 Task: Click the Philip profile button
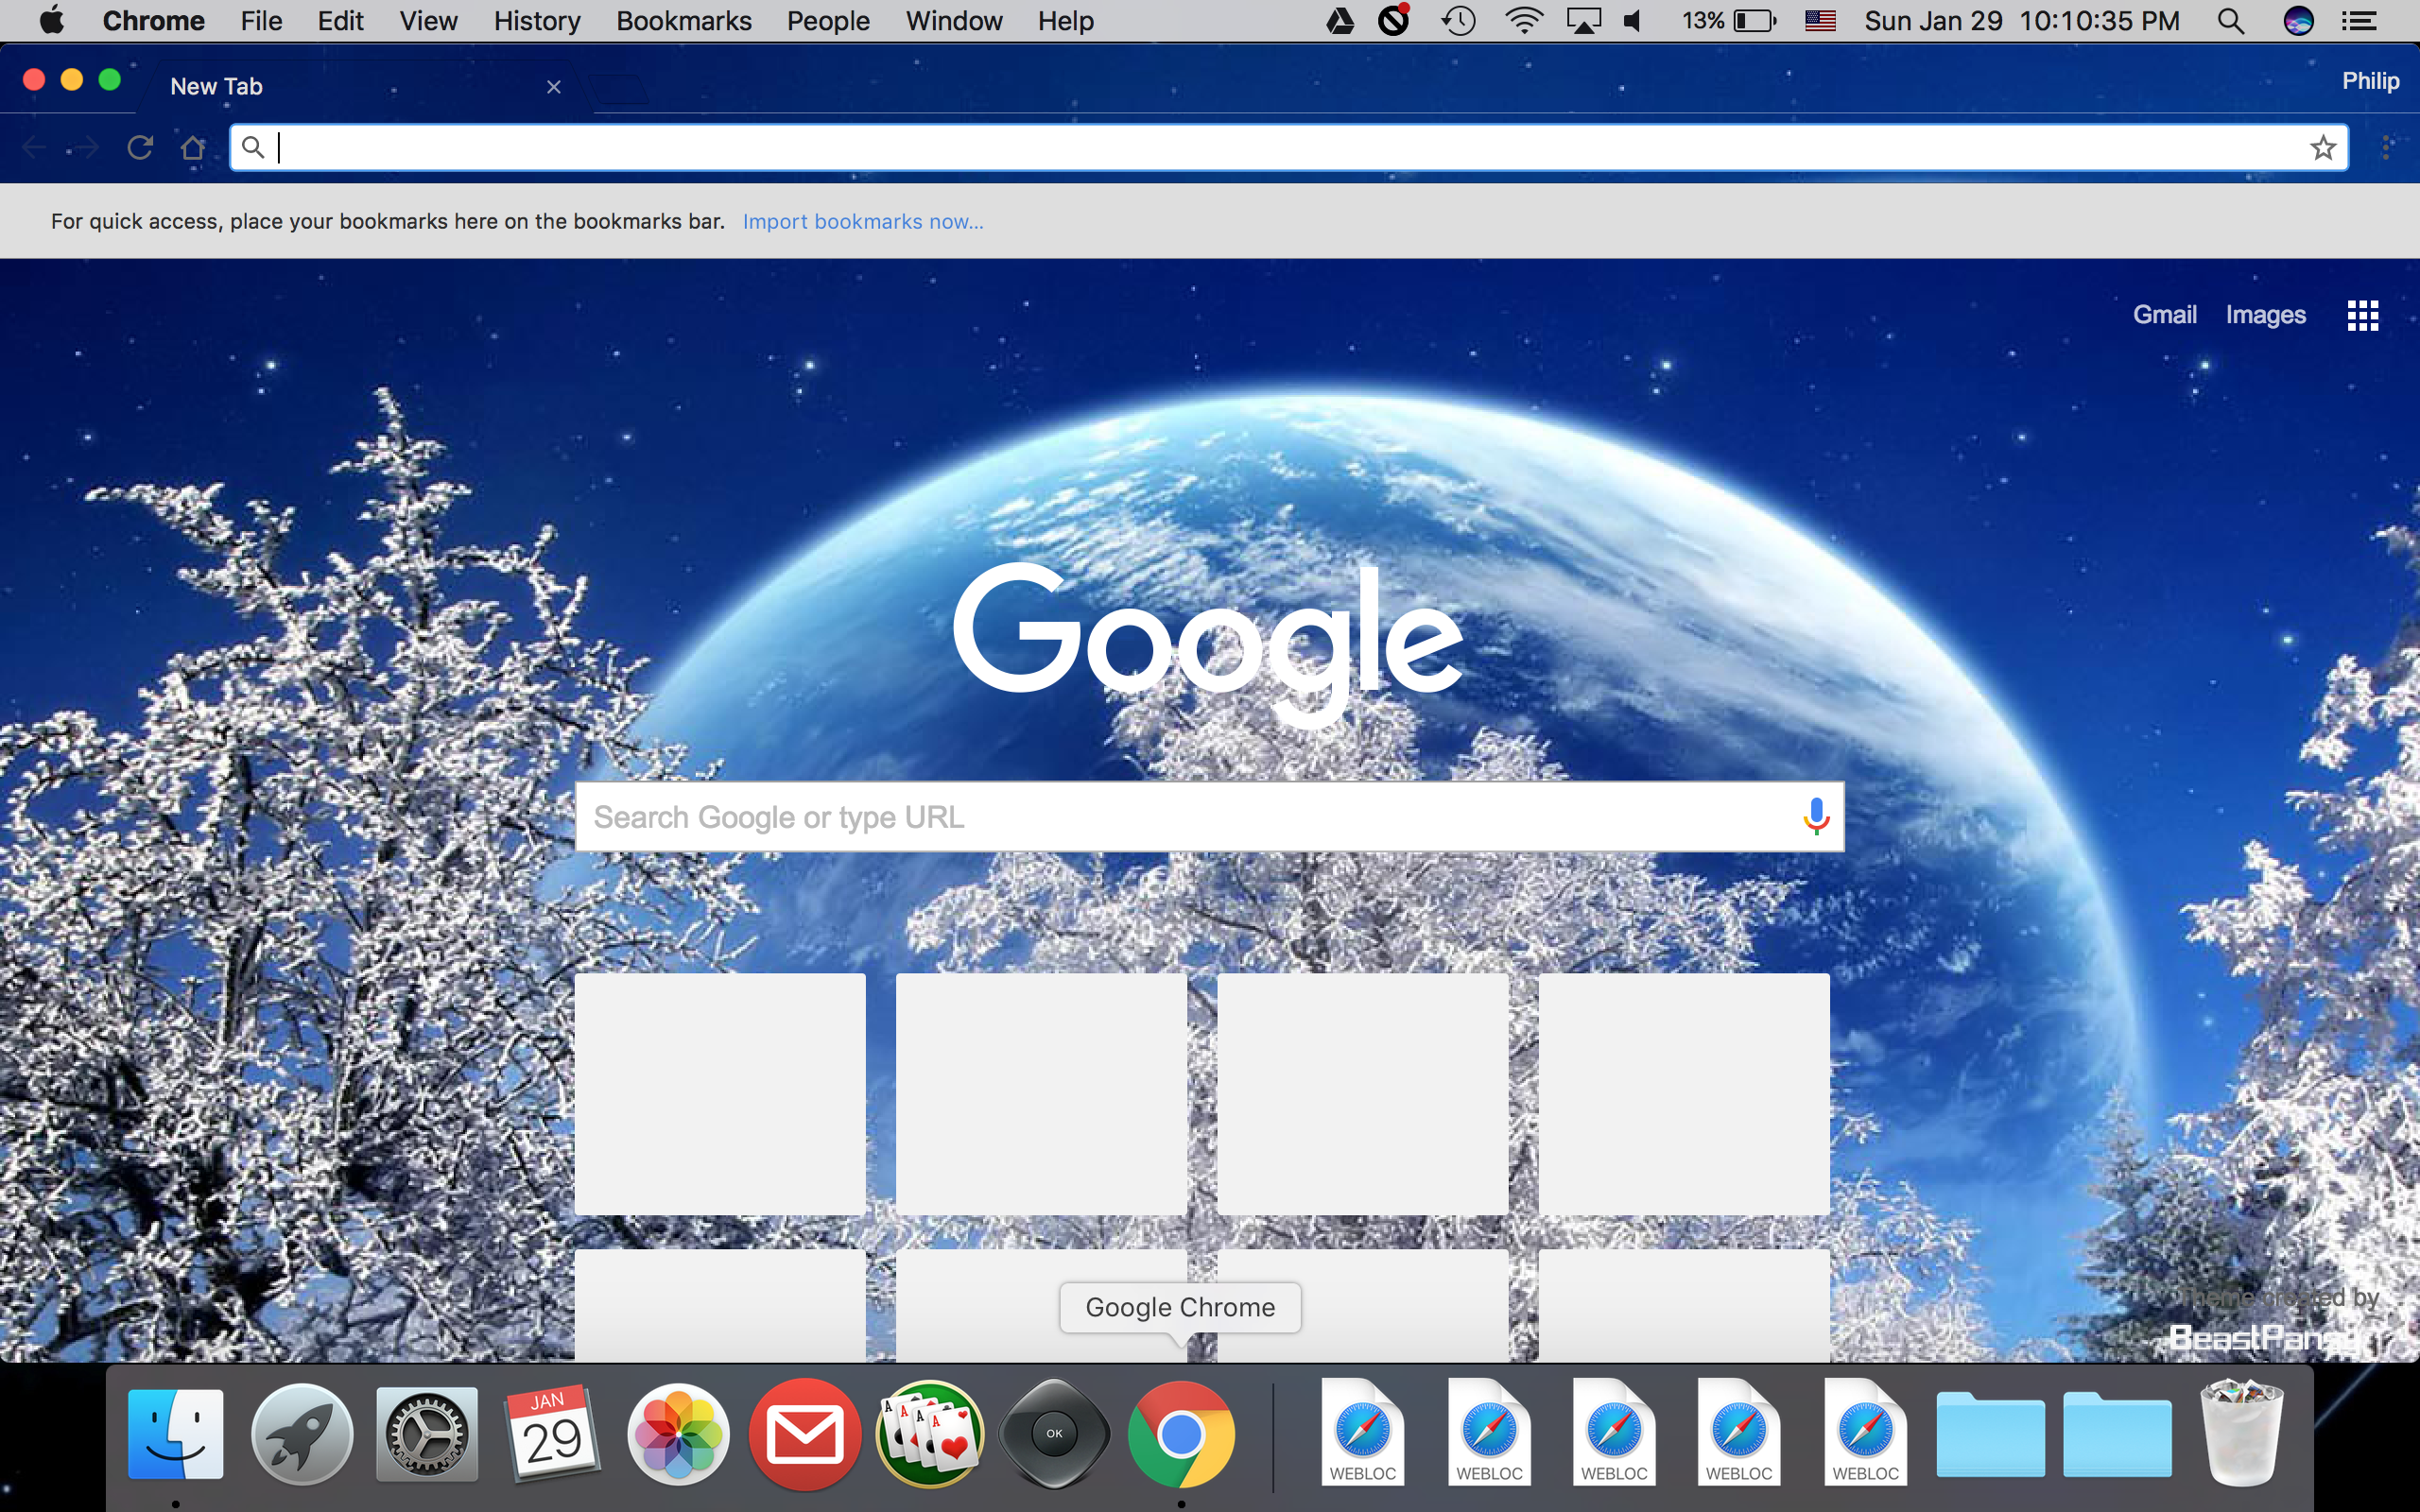pos(2370,81)
